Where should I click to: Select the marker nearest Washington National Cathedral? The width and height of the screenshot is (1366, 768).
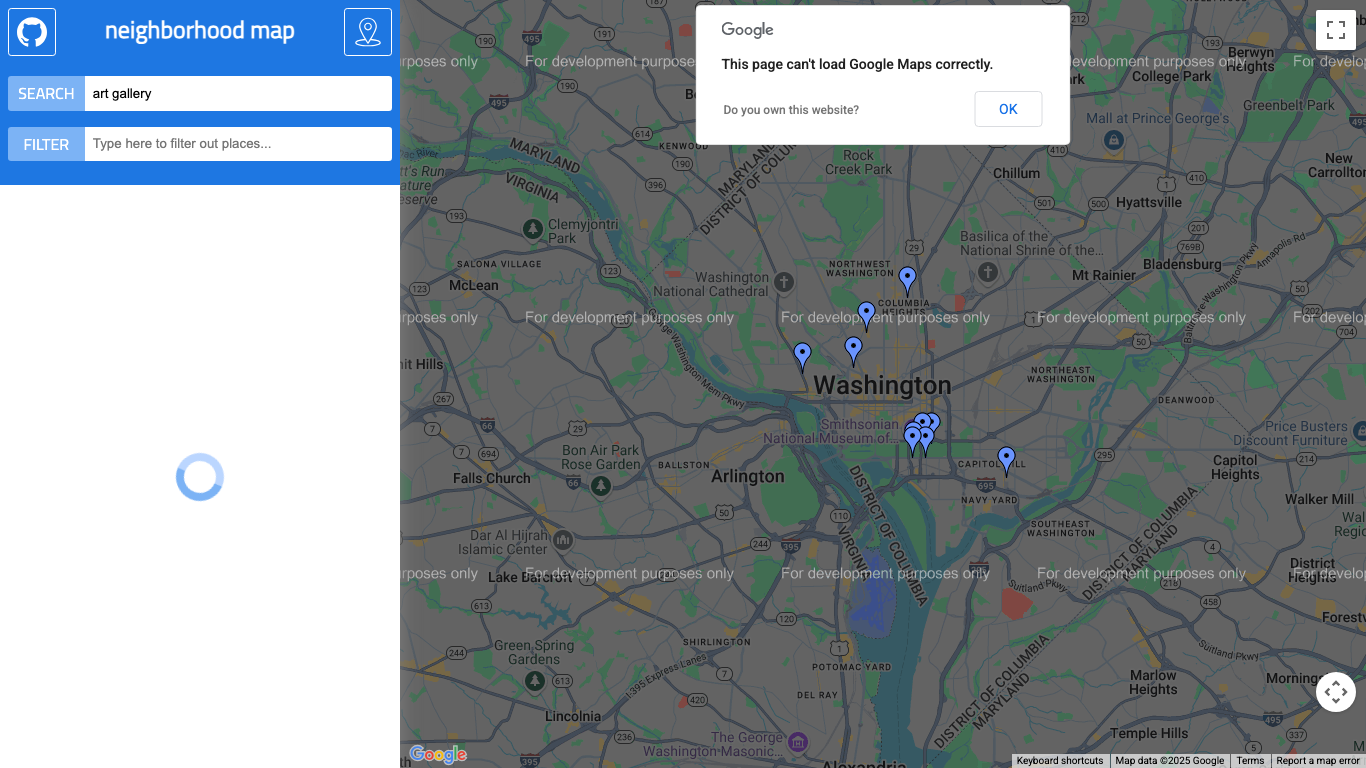click(x=802, y=357)
